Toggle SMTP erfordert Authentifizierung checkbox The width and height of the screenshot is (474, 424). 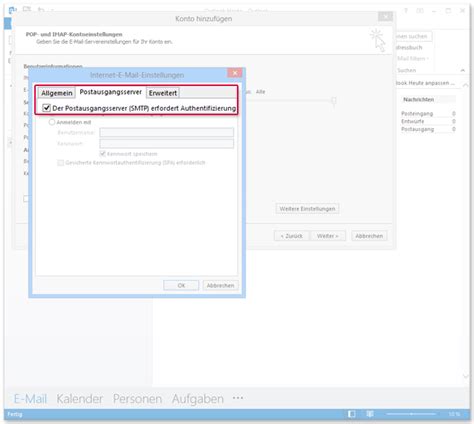click(46, 108)
